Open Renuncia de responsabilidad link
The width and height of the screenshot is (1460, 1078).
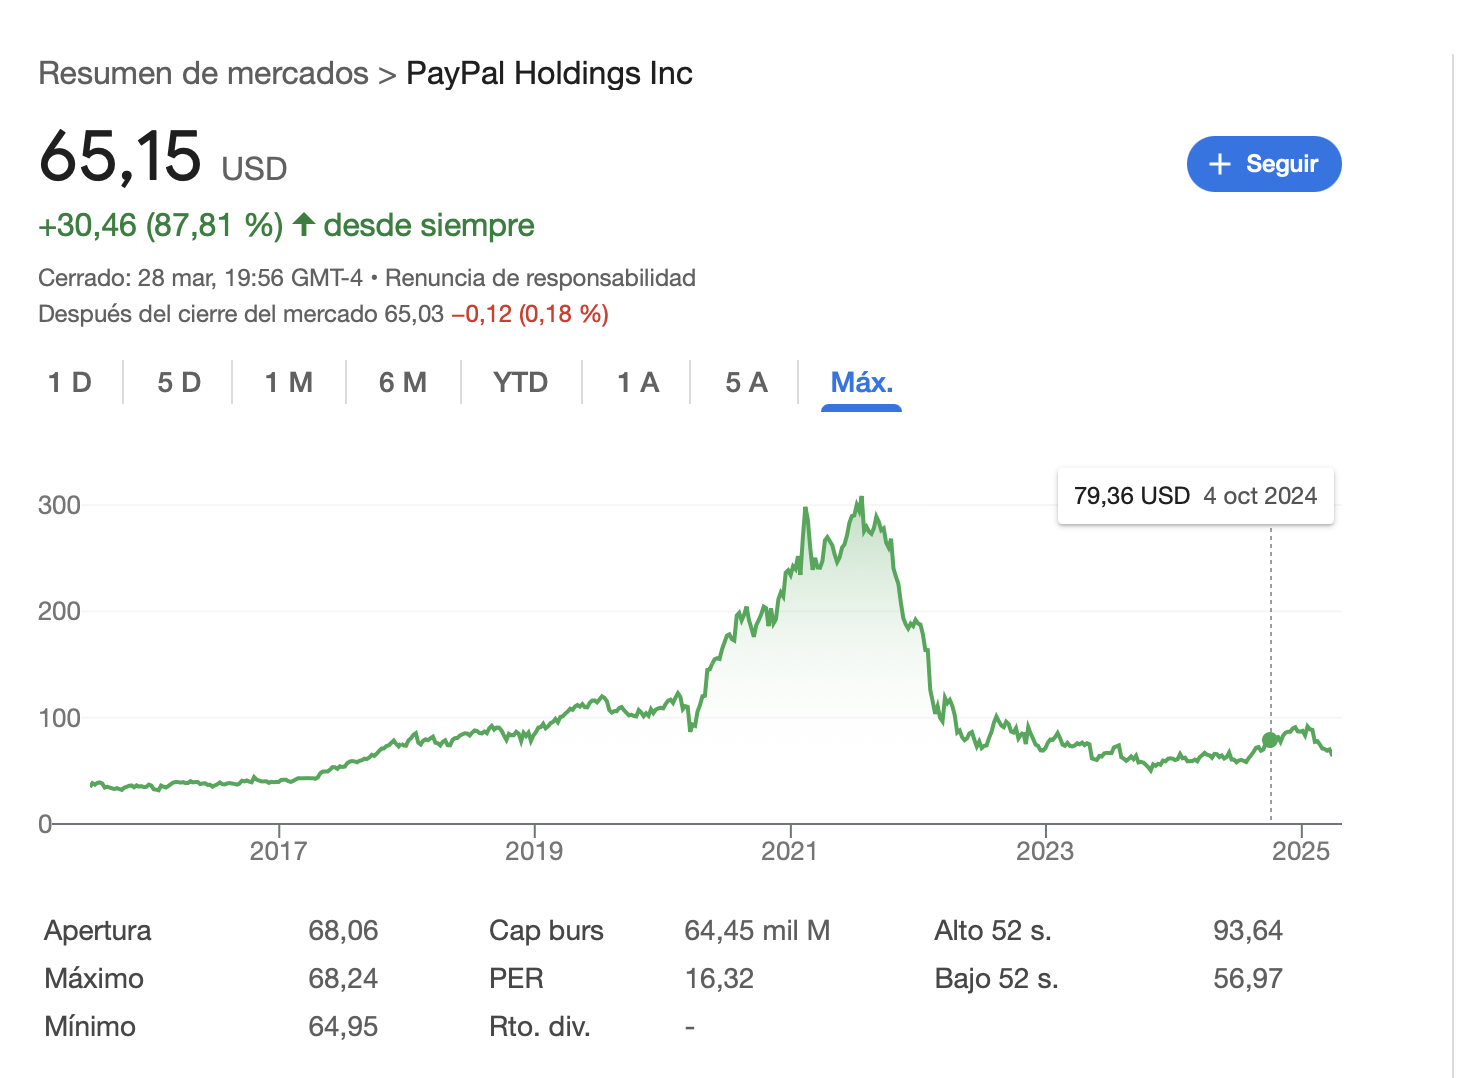540,278
